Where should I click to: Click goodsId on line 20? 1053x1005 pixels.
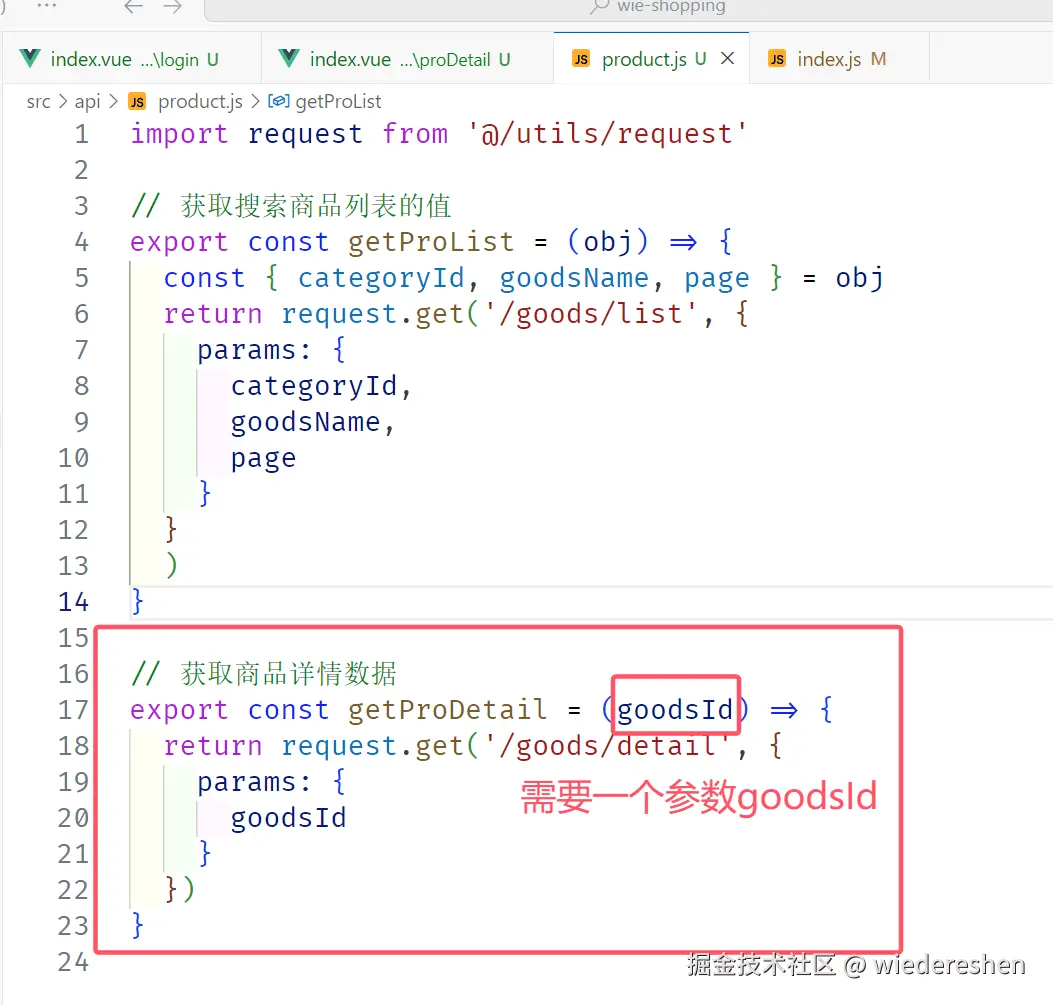pos(288,818)
